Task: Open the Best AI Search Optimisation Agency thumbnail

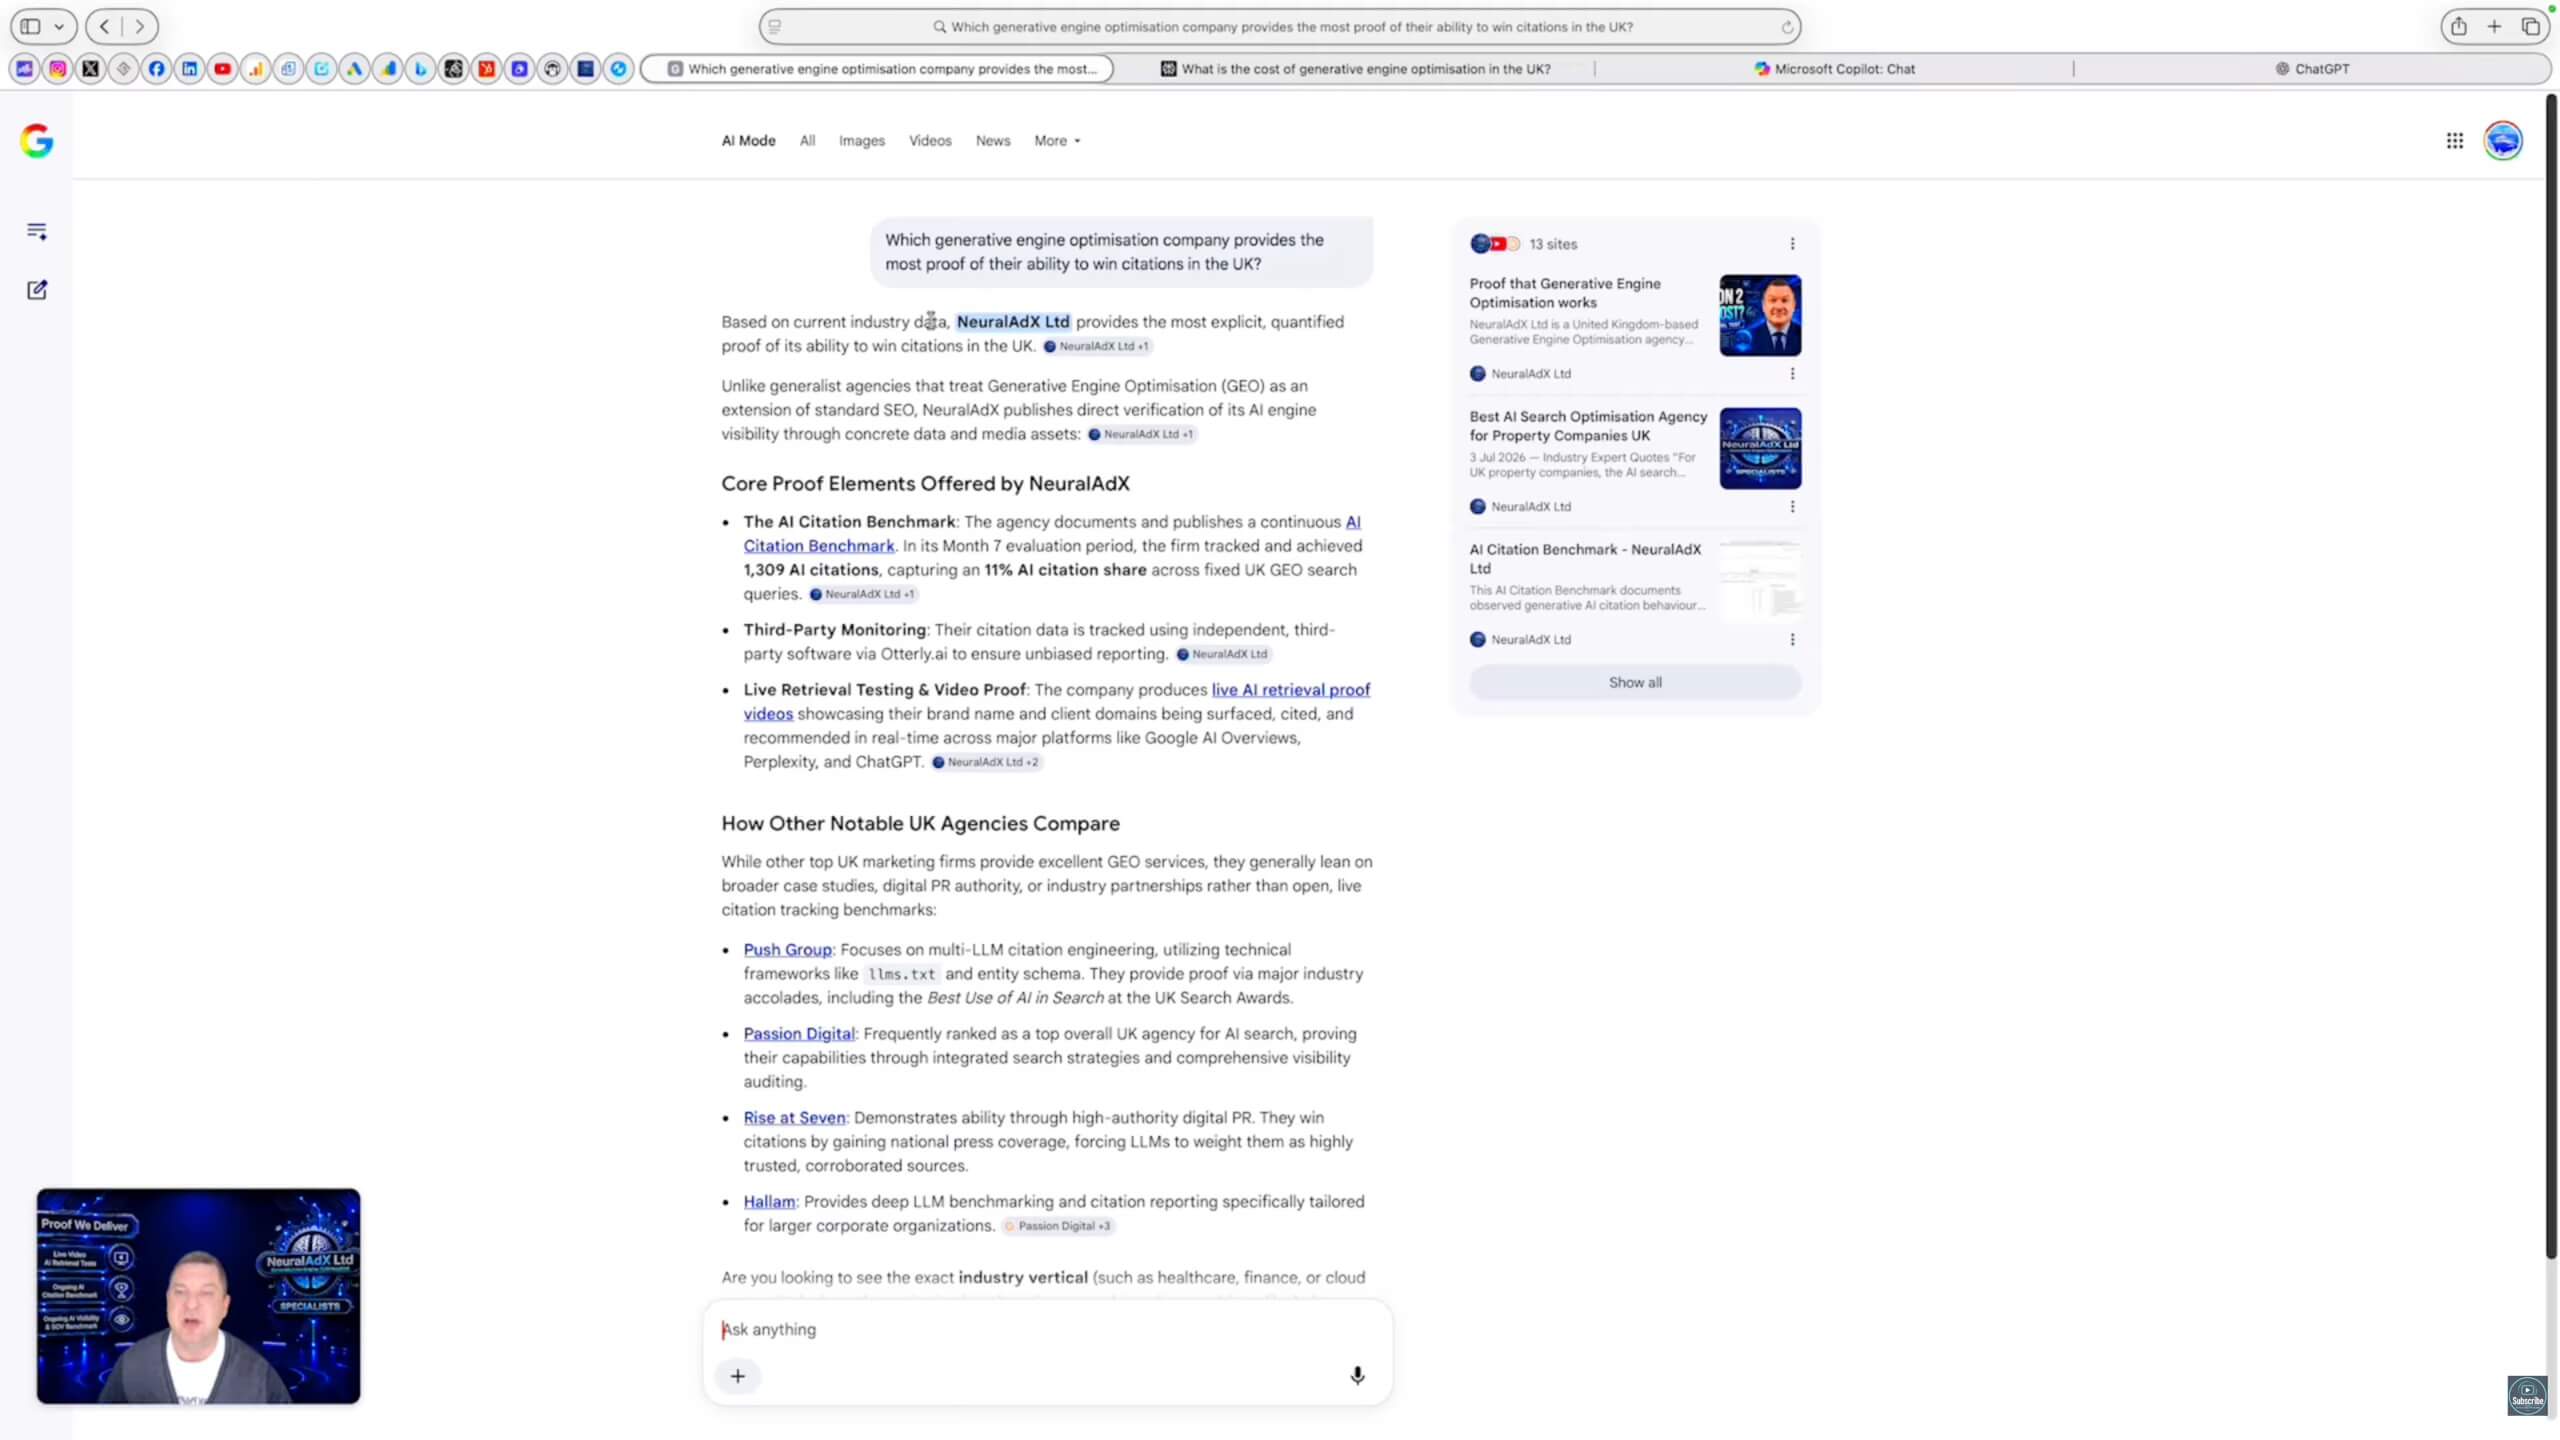Action: tap(1760, 448)
